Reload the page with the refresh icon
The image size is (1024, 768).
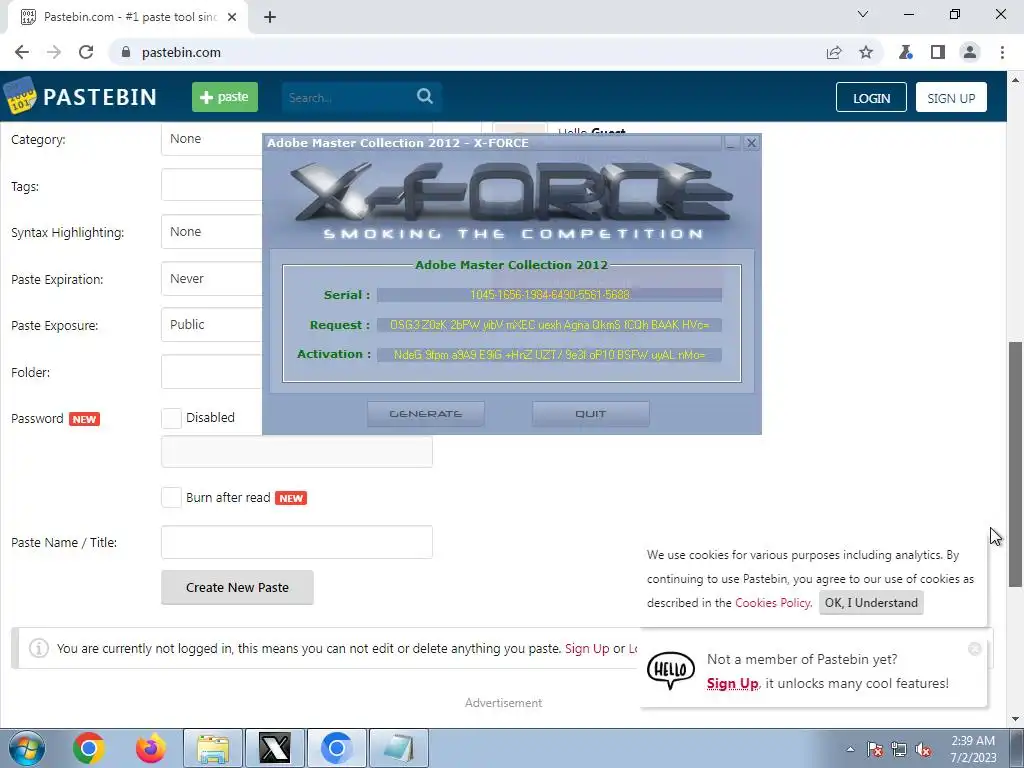(x=86, y=52)
